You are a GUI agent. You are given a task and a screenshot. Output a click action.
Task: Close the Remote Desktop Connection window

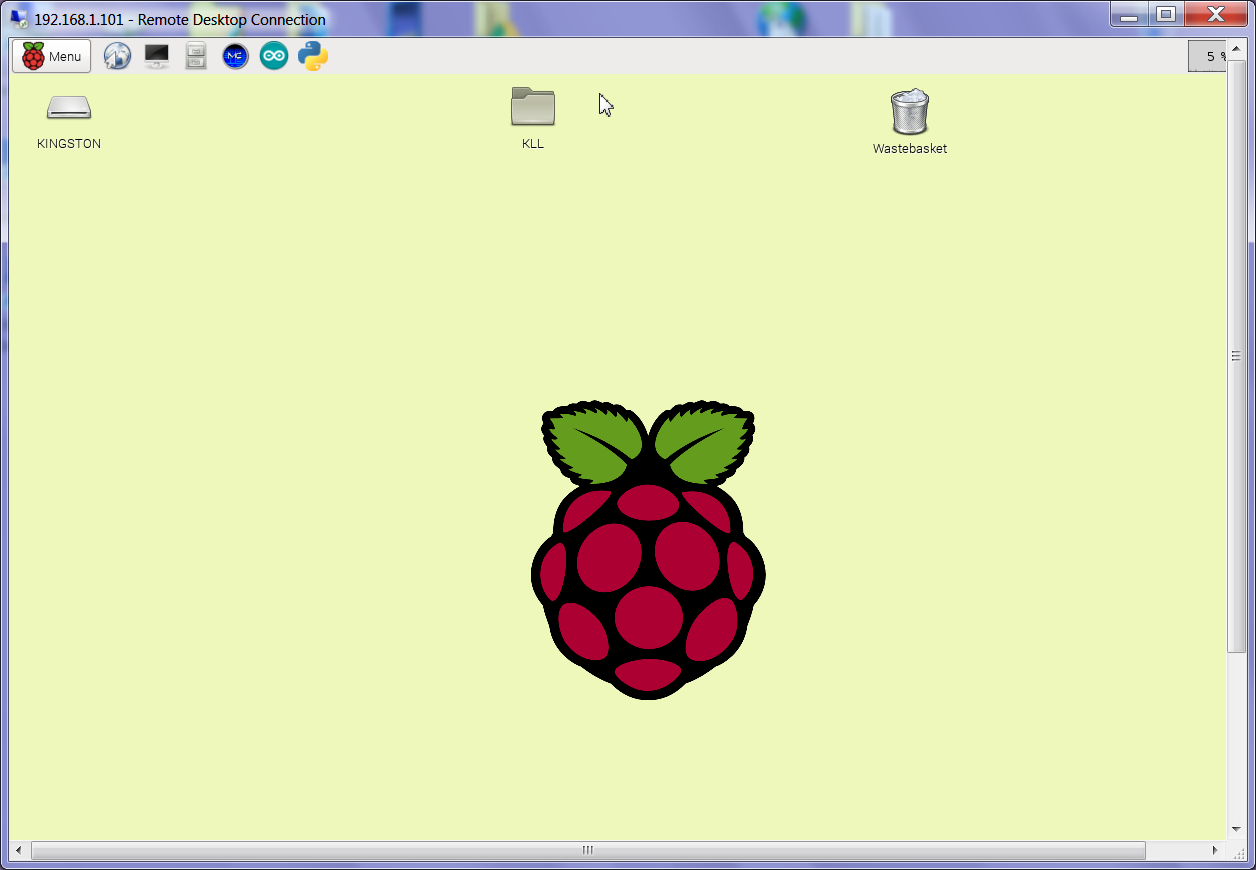point(1216,14)
